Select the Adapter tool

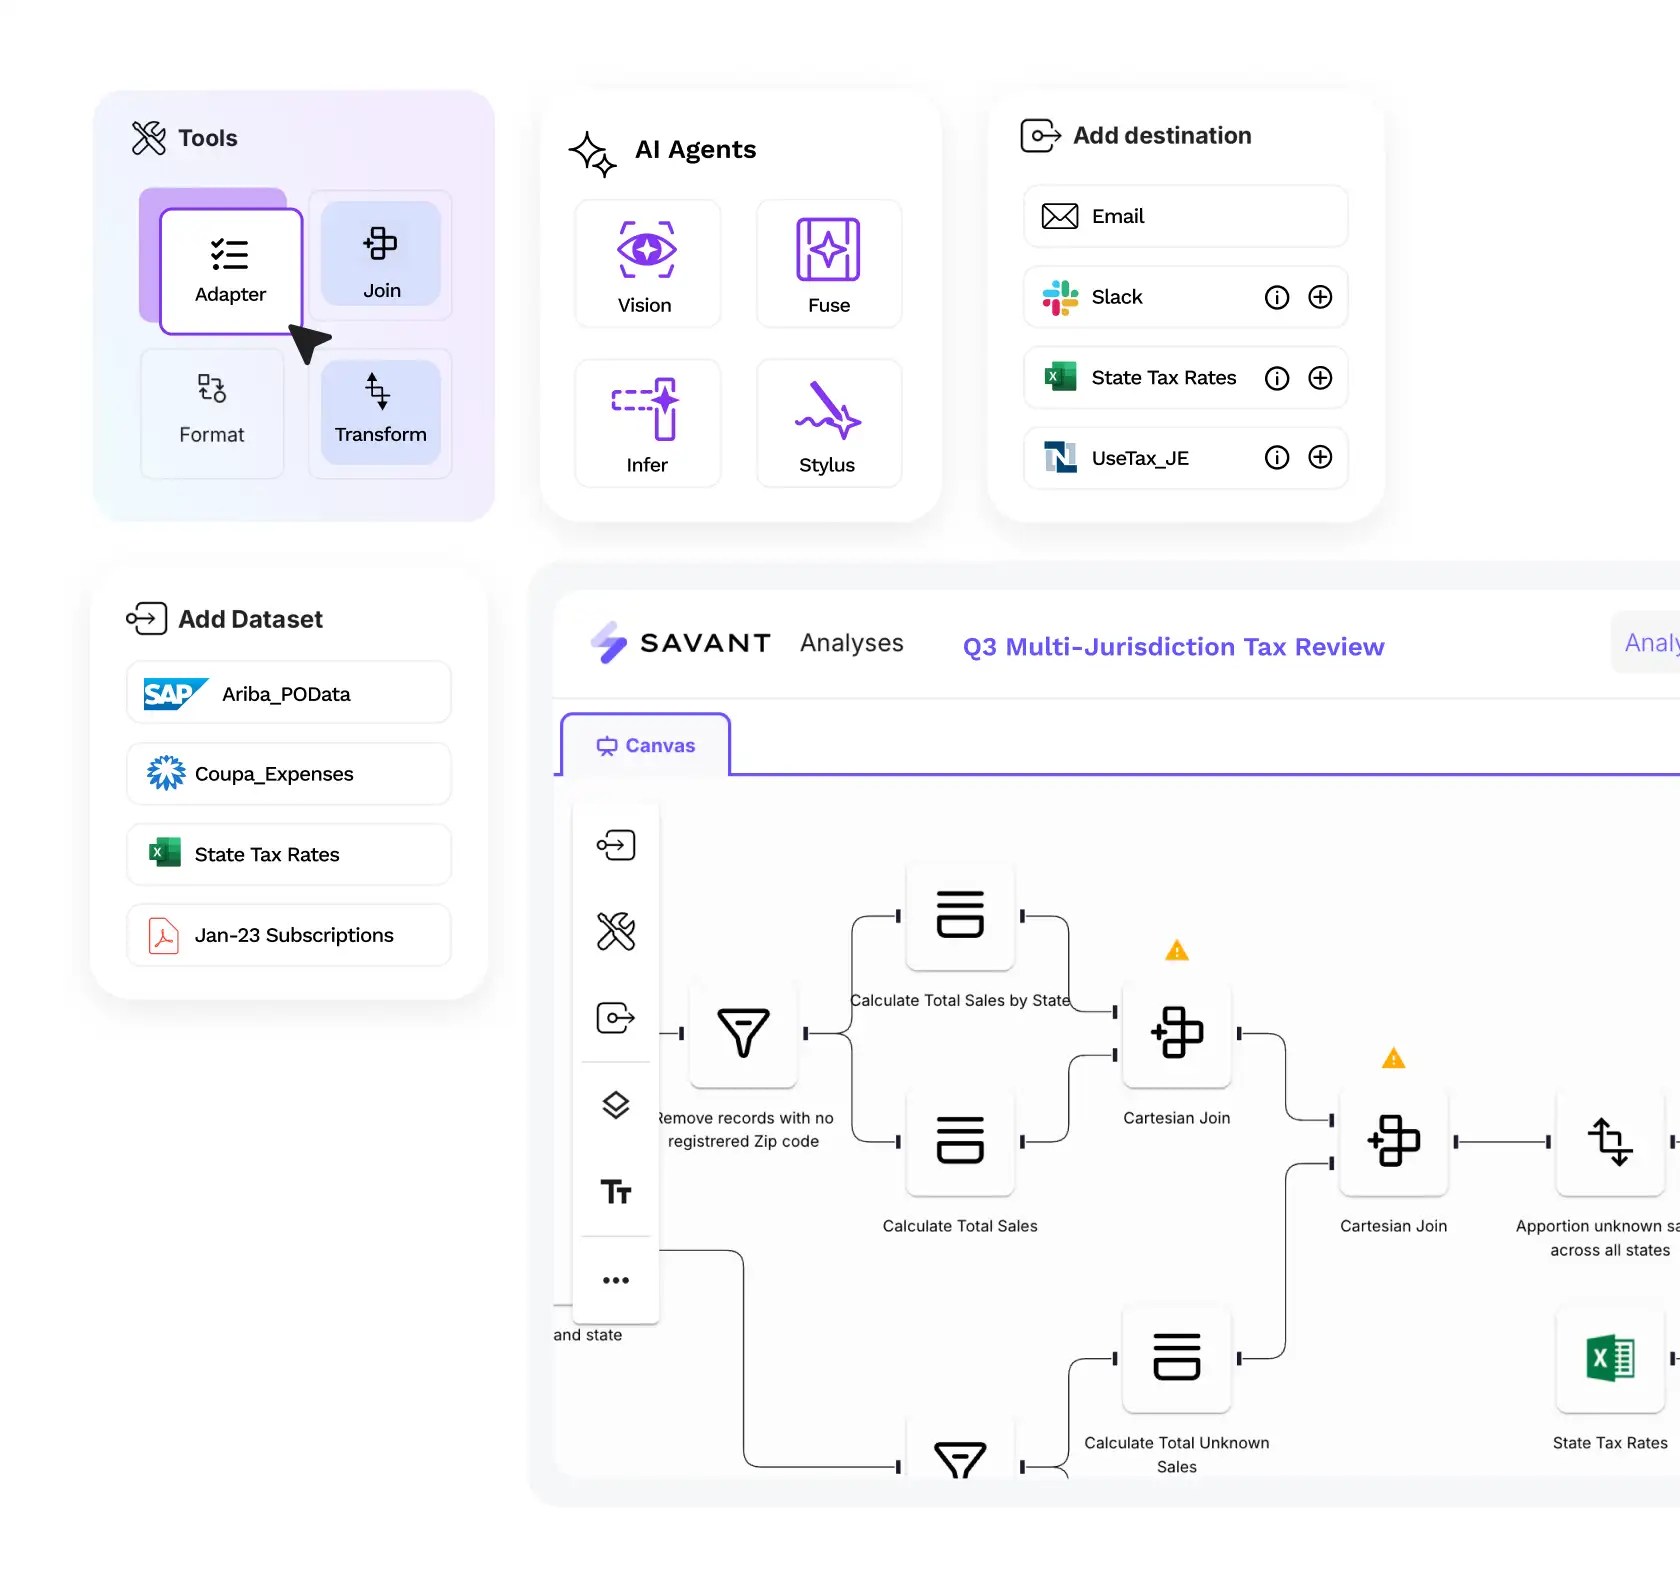coord(230,268)
